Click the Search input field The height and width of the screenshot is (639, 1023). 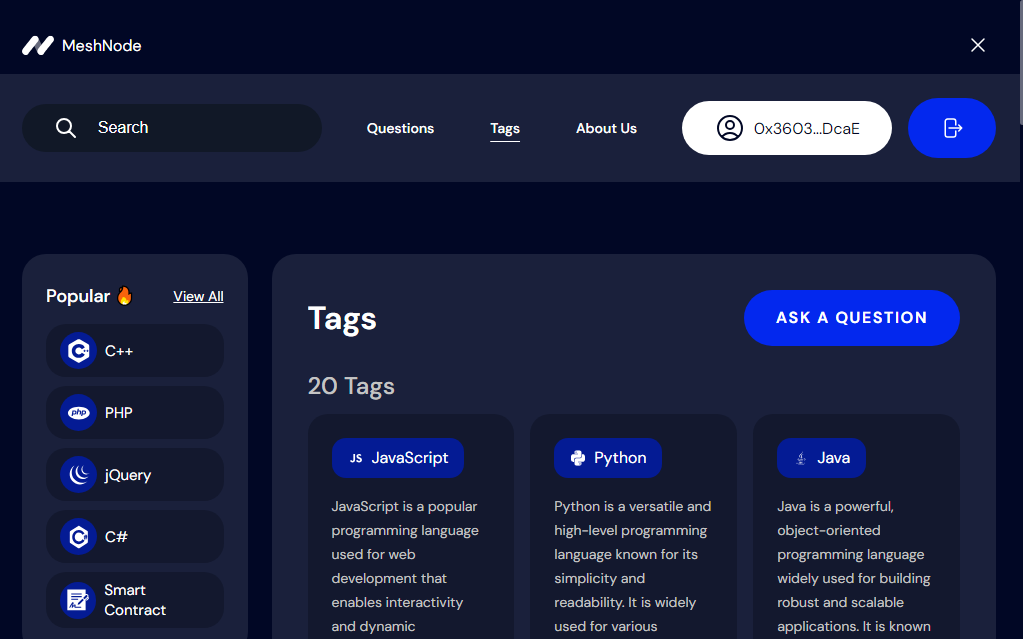coord(172,128)
